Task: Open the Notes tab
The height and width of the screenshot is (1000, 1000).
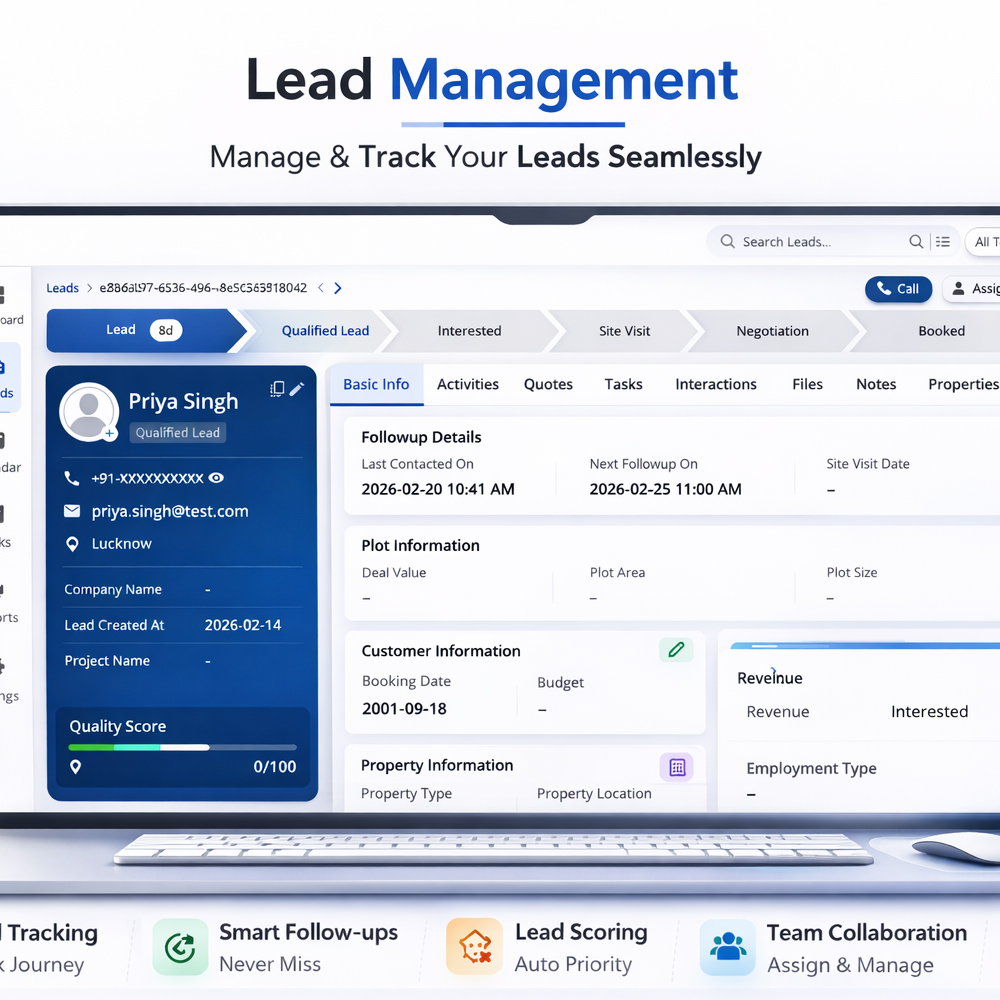Action: click(876, 384)
